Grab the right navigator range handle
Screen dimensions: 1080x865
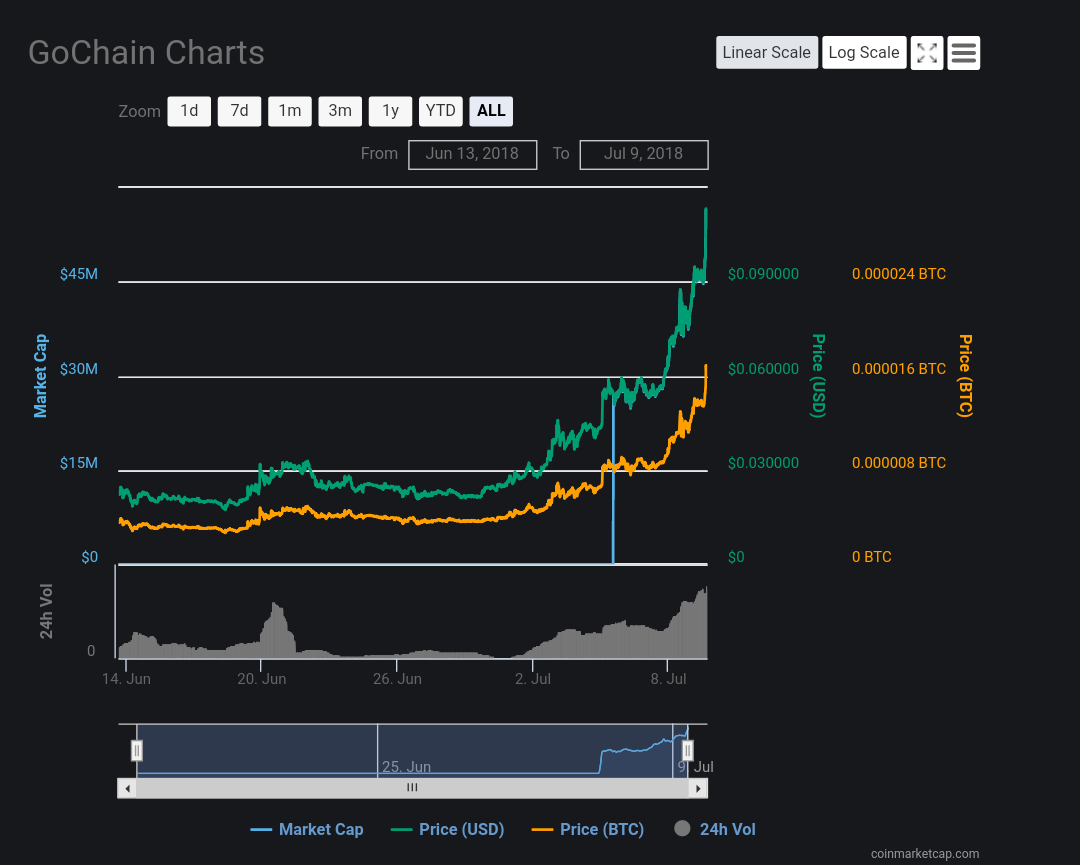(687, 751)
